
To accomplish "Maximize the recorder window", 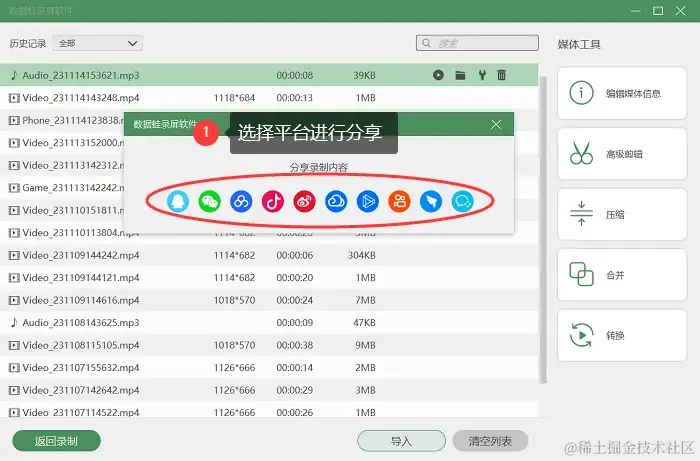I will point(658,11).
